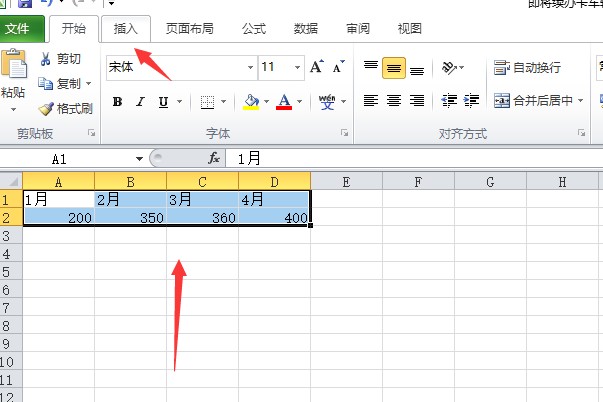Expand copy options arrow
The width and height of the screenshot is (603, 402).
88,83
